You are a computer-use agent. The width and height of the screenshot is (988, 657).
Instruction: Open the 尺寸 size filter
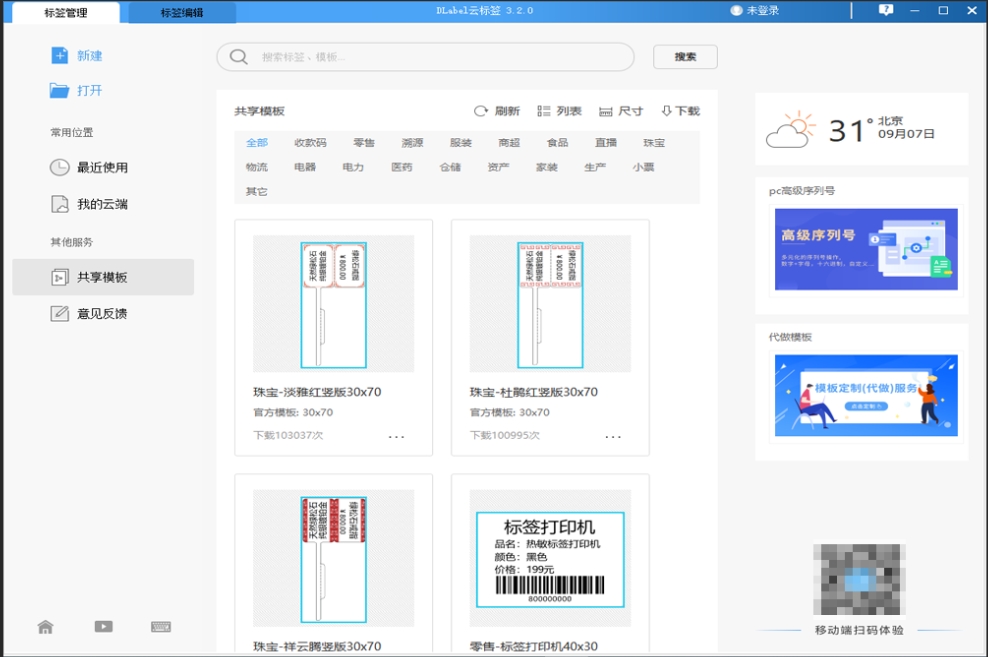click(621, 111)
